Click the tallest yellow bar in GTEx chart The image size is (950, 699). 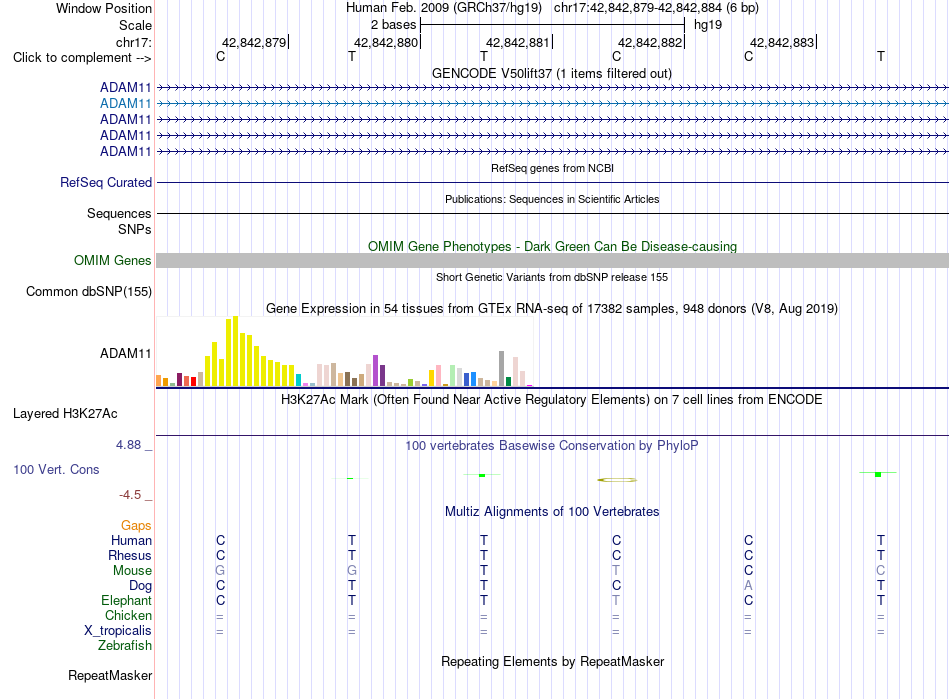235,351
